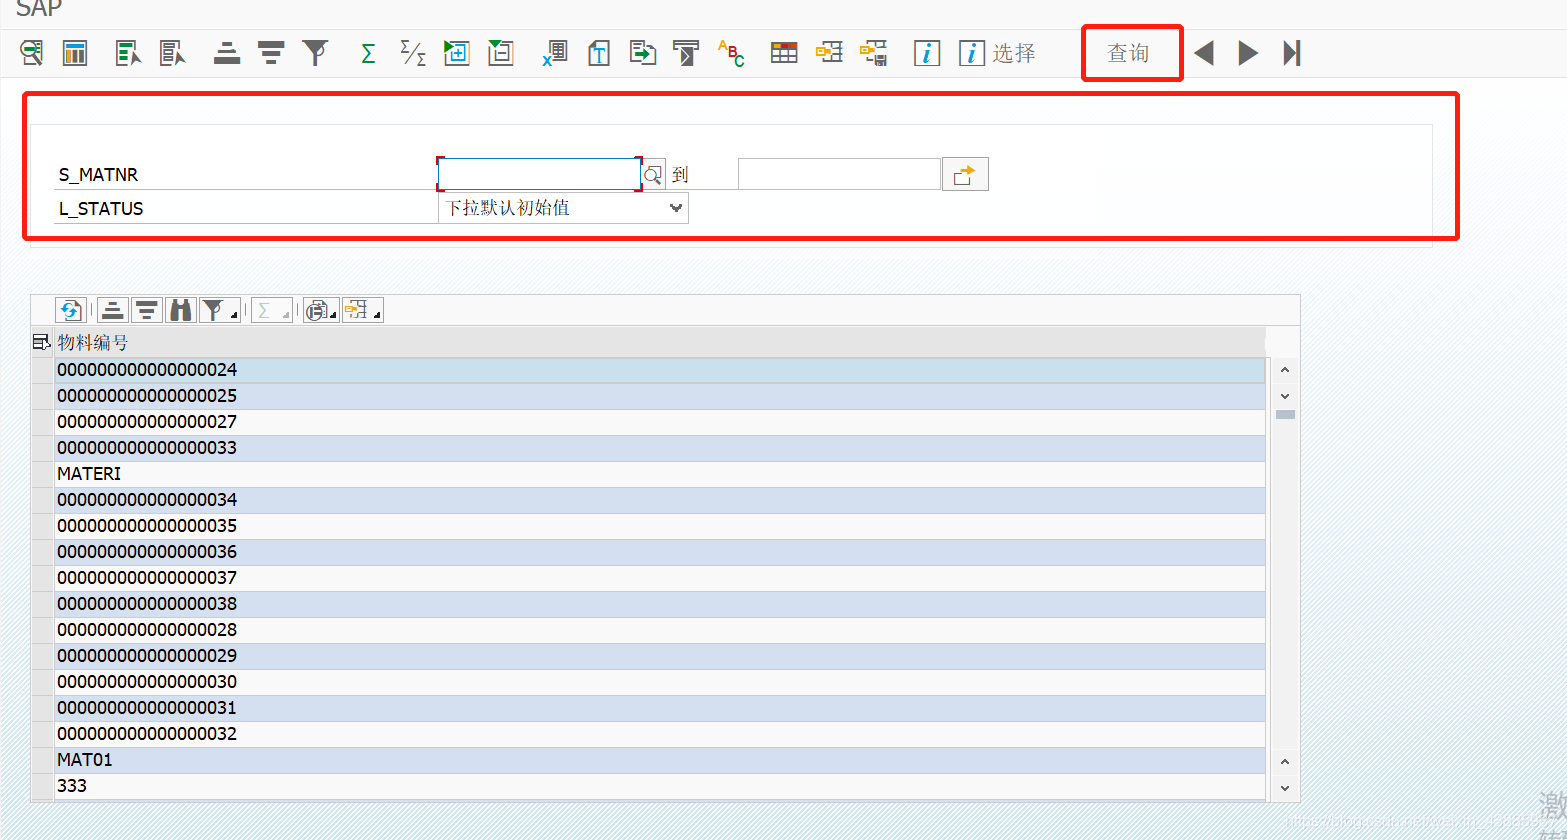Sort the grid ascending via grid toolbar
Image resolution: width=1567 pixels, height=840 pixels.
(113, 310)
